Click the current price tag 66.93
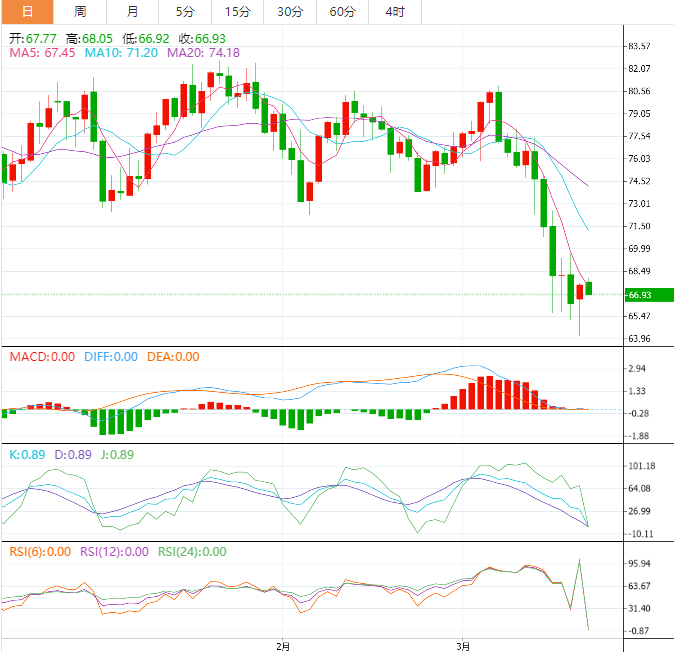The height and width of the screenshot is (652, 674). tap(649, 295)
